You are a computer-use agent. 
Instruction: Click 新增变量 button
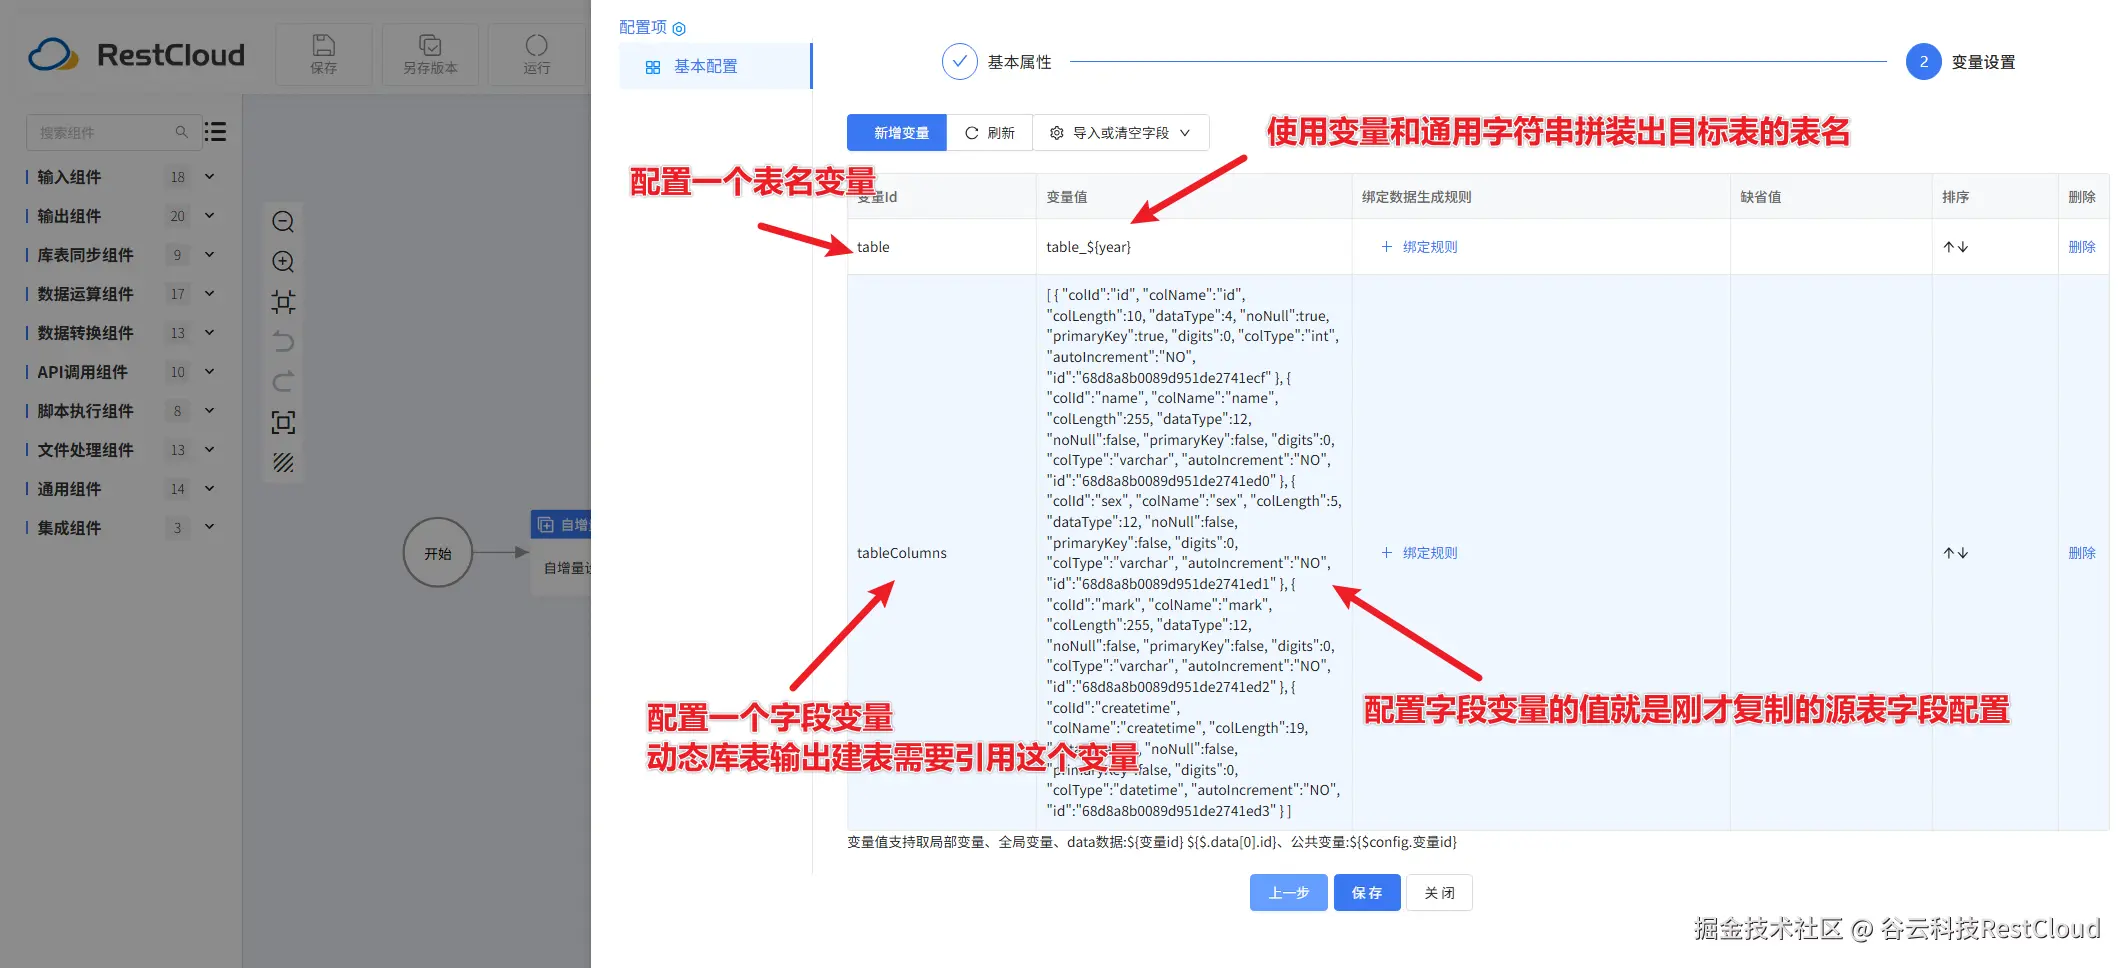[x=897, y=133]
